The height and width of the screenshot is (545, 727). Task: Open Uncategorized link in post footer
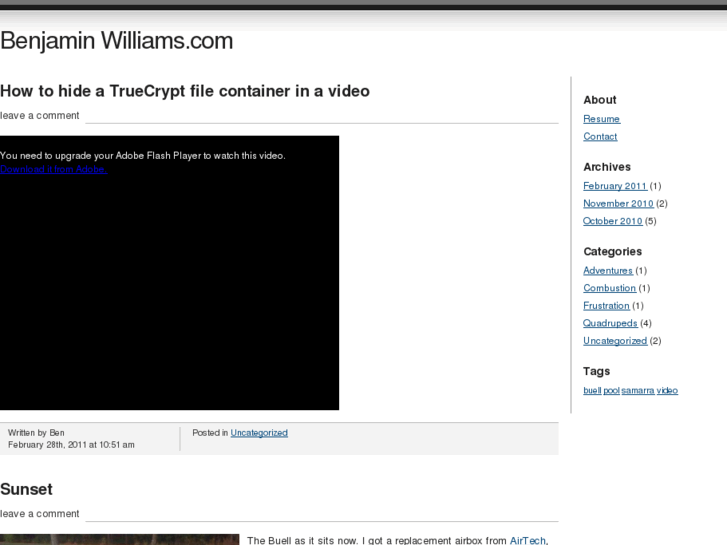click(x=259, y=433)
